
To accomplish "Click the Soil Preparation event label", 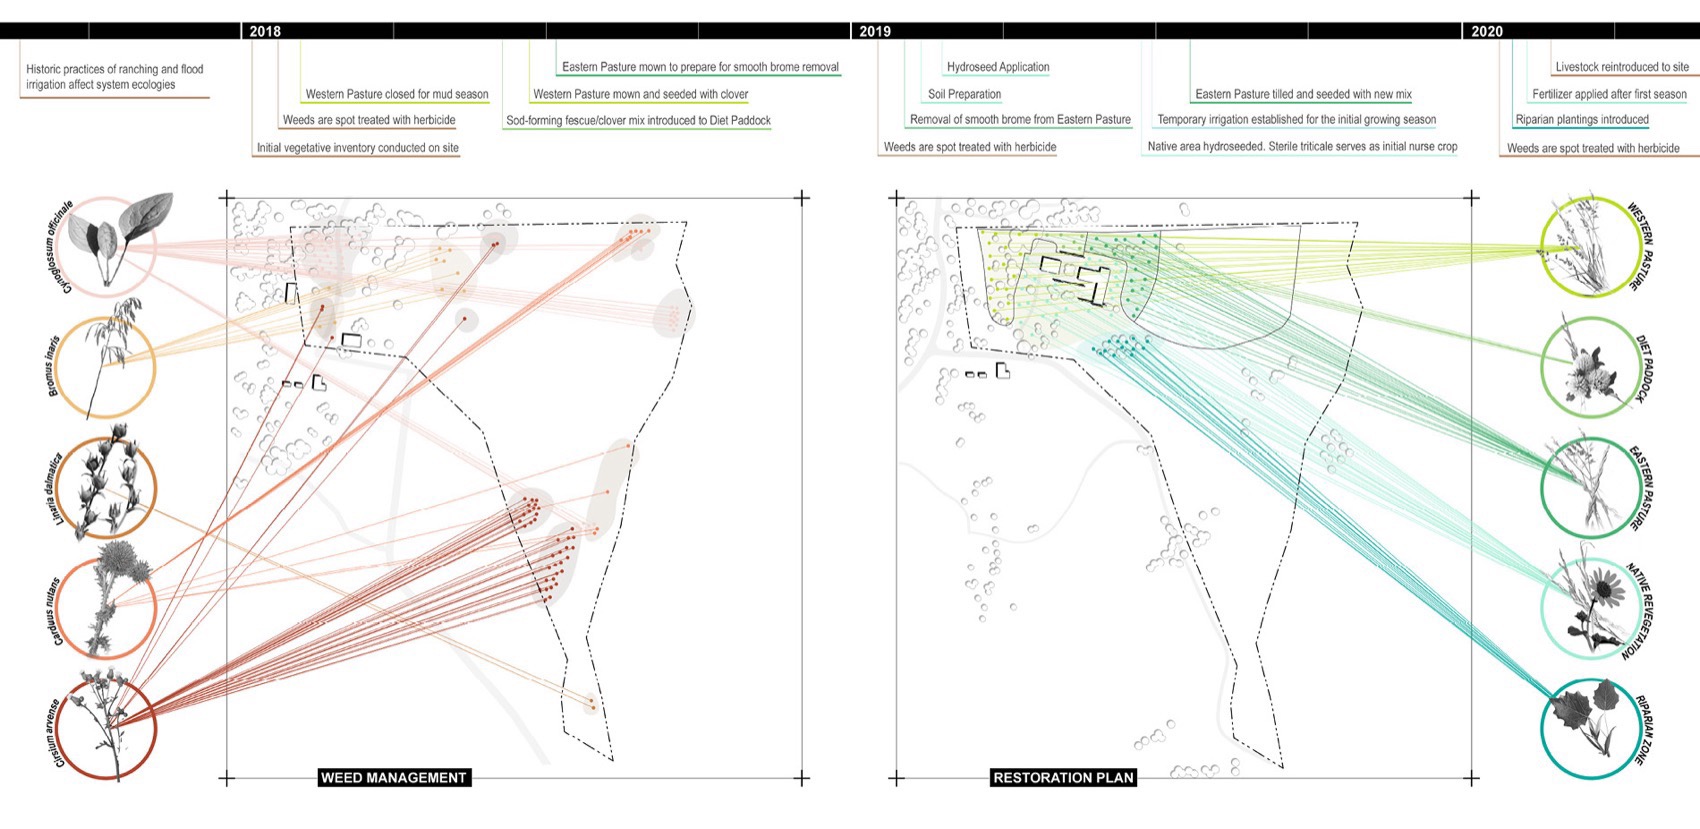I will click(x=964, y=94).
